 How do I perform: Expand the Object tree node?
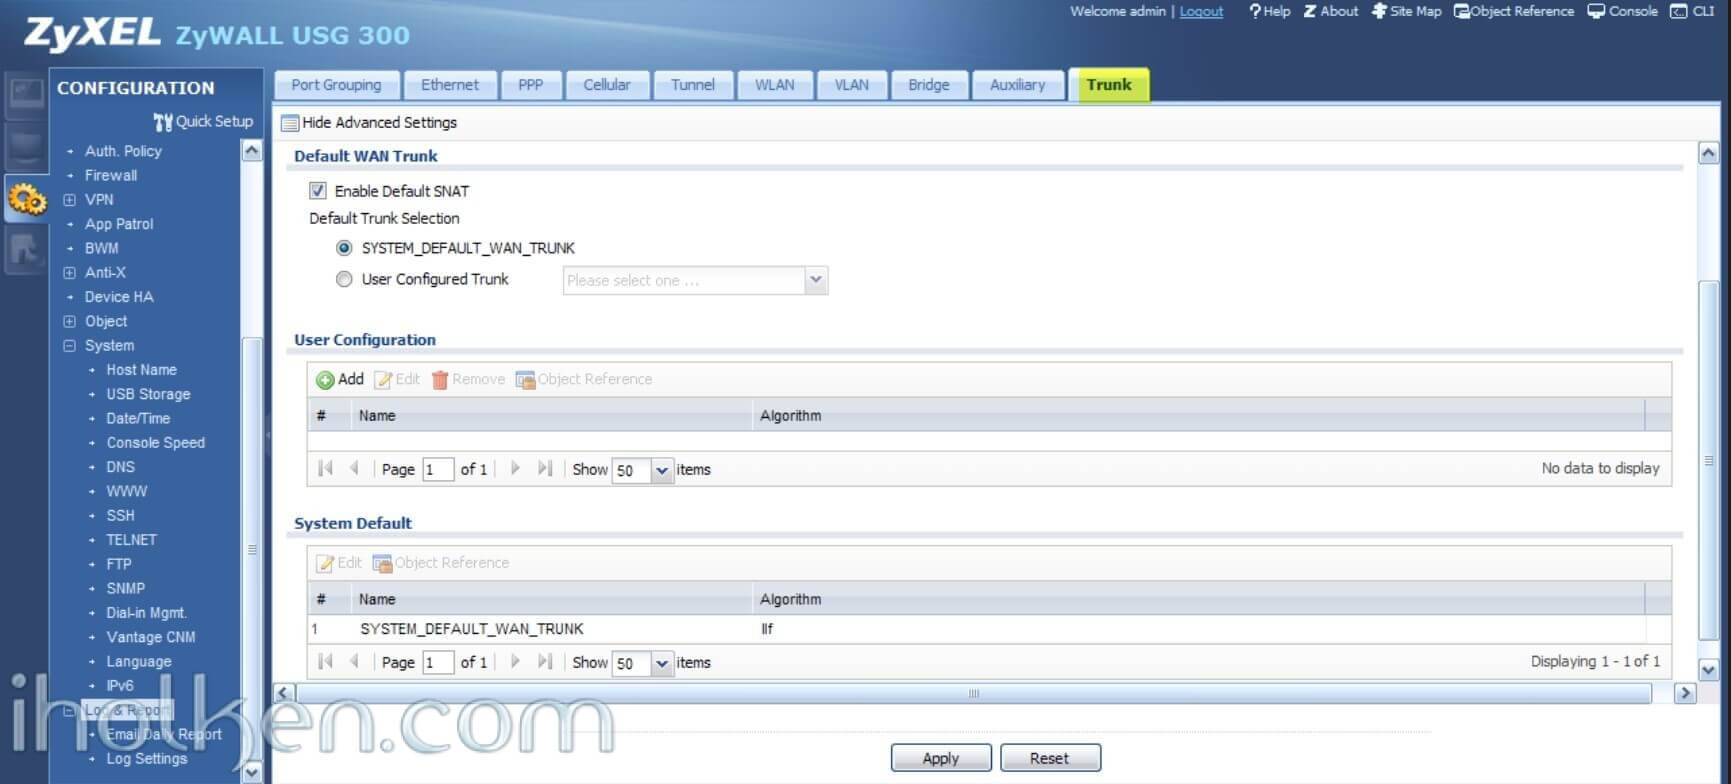pos(69,321)
